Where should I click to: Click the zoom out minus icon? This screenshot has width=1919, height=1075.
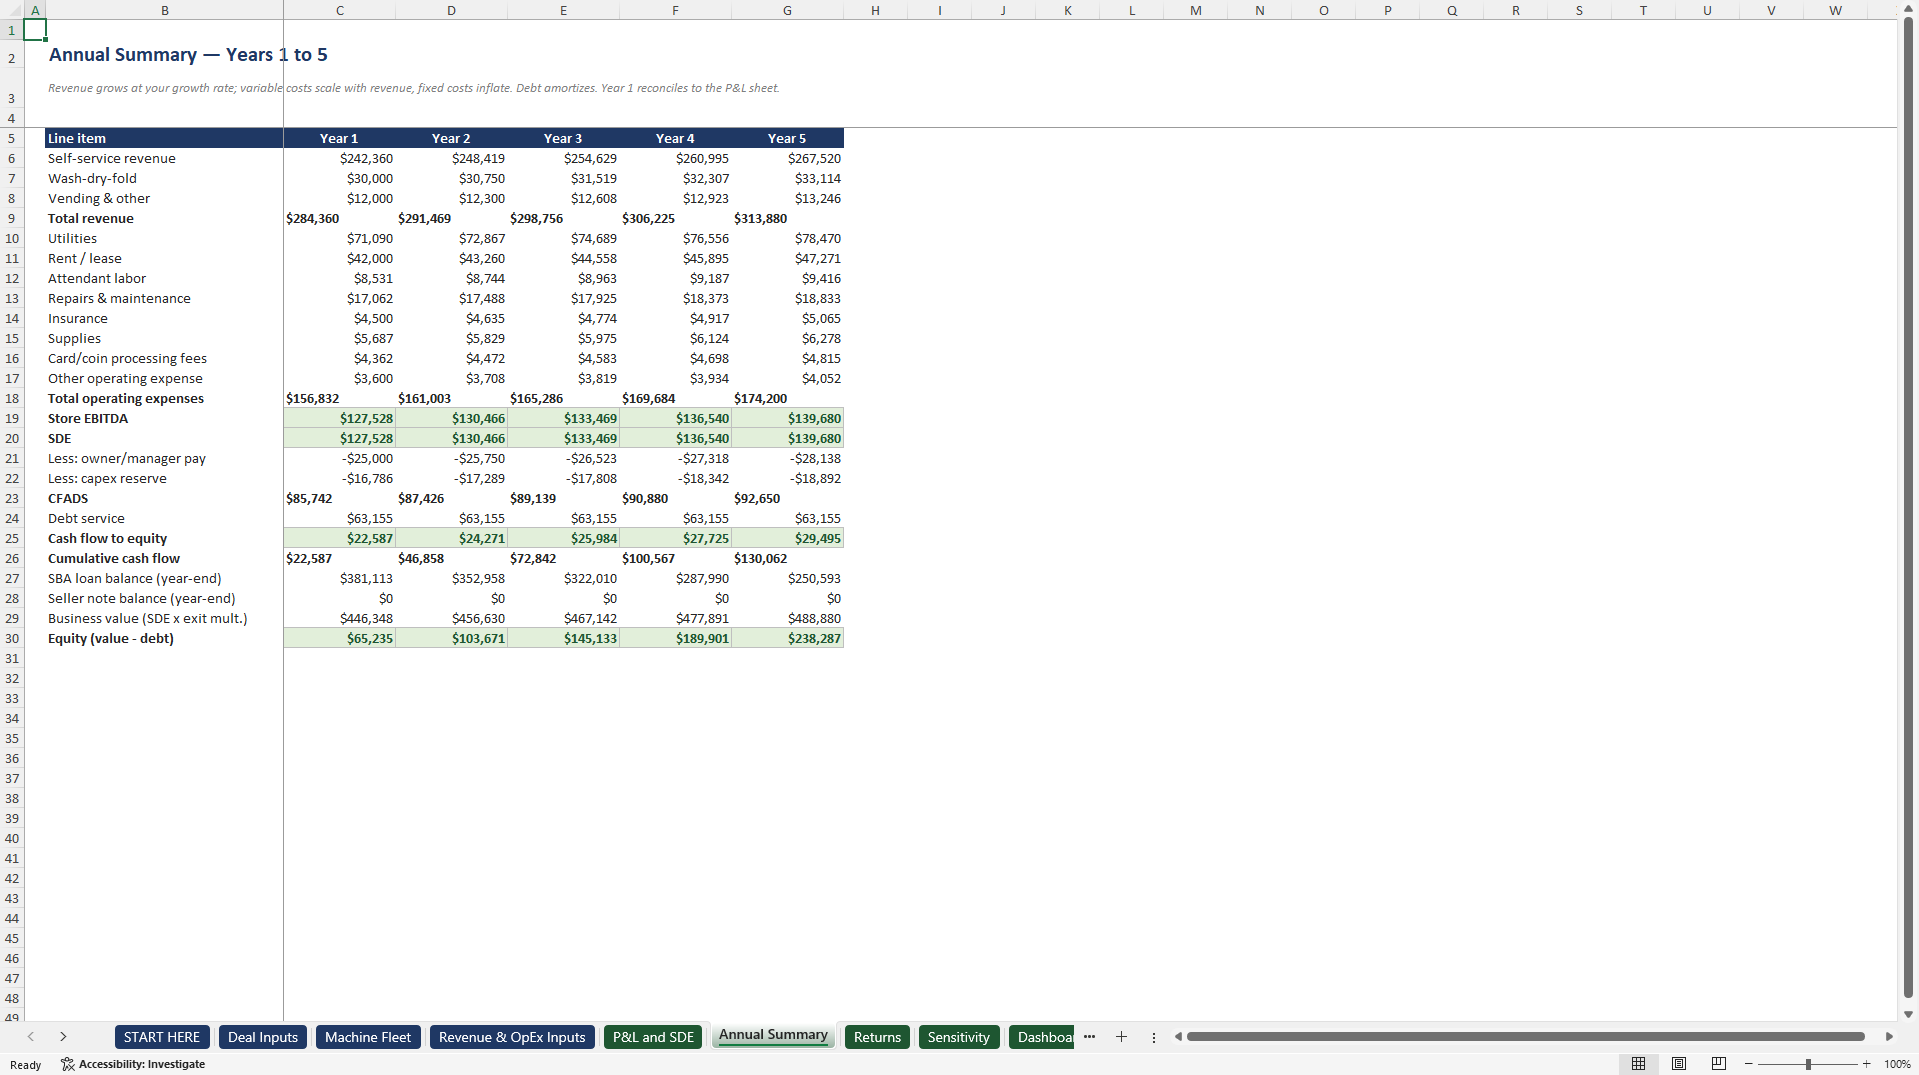[x=1748, y=1064]
